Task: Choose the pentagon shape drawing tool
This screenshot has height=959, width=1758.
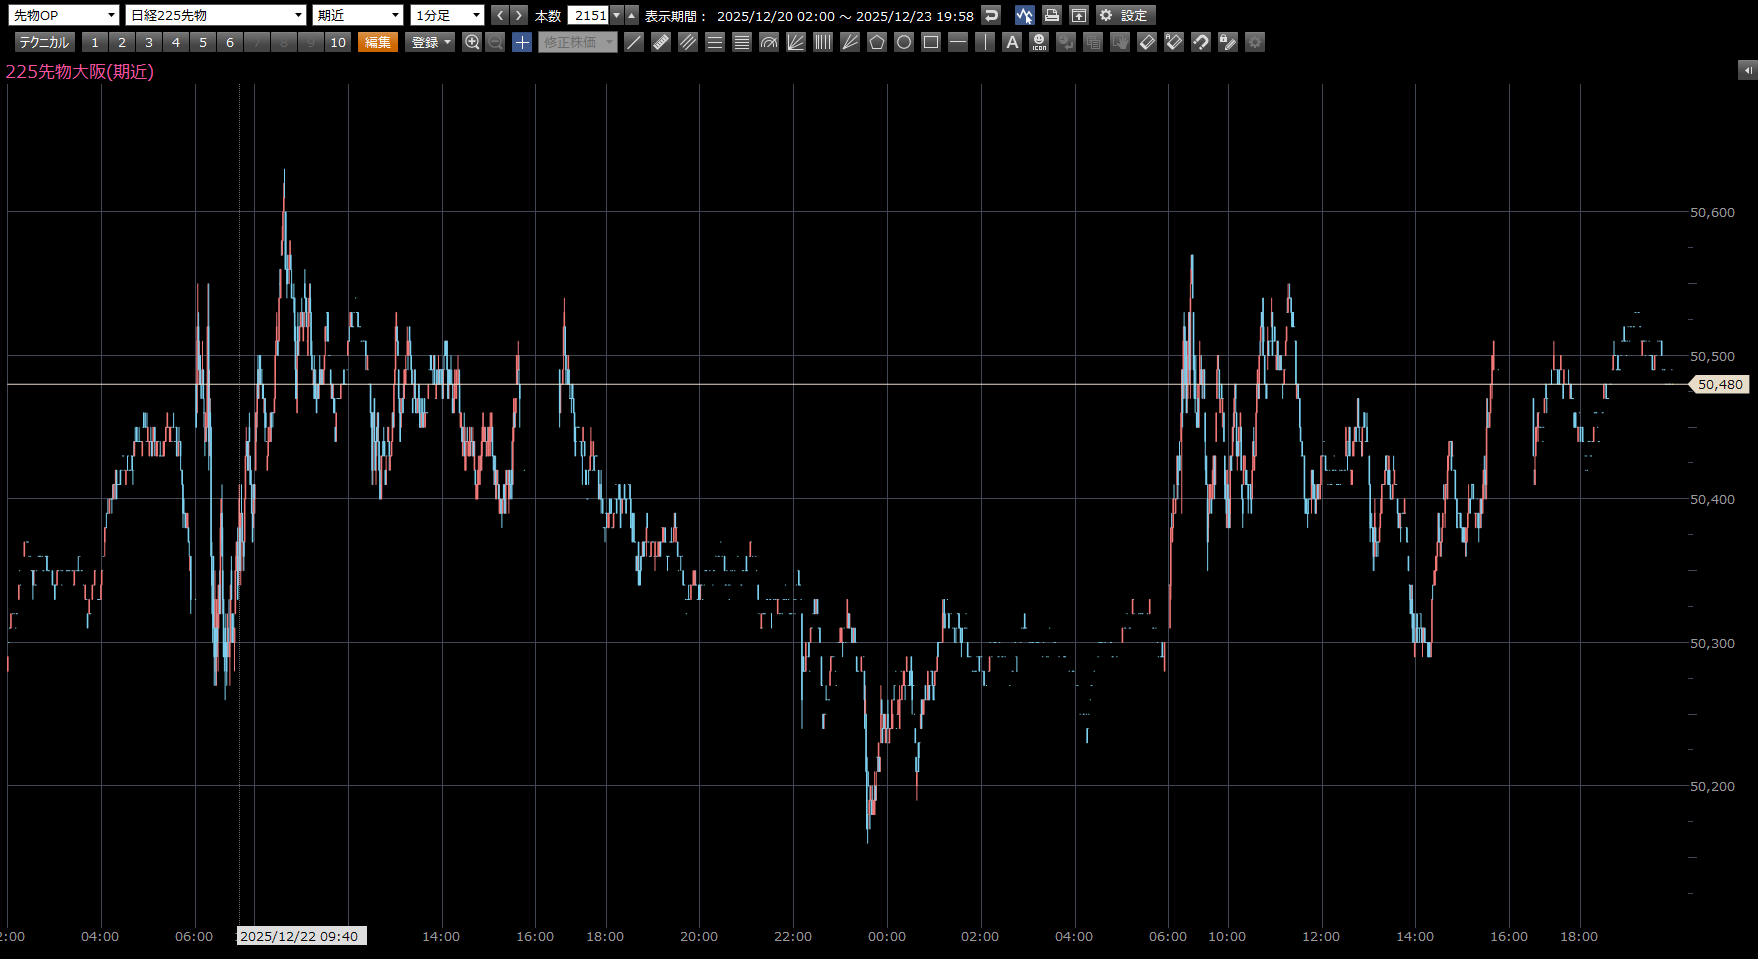Action: tap(877, 42)
